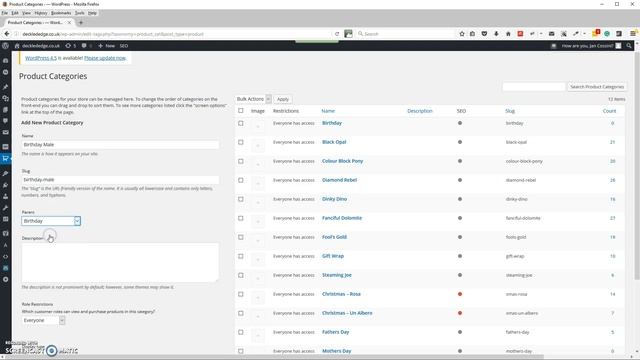Viewport: 640px width, 360px height.
Task: Check the Gift Wrap checkbox
Action: (x=241, y=256)
